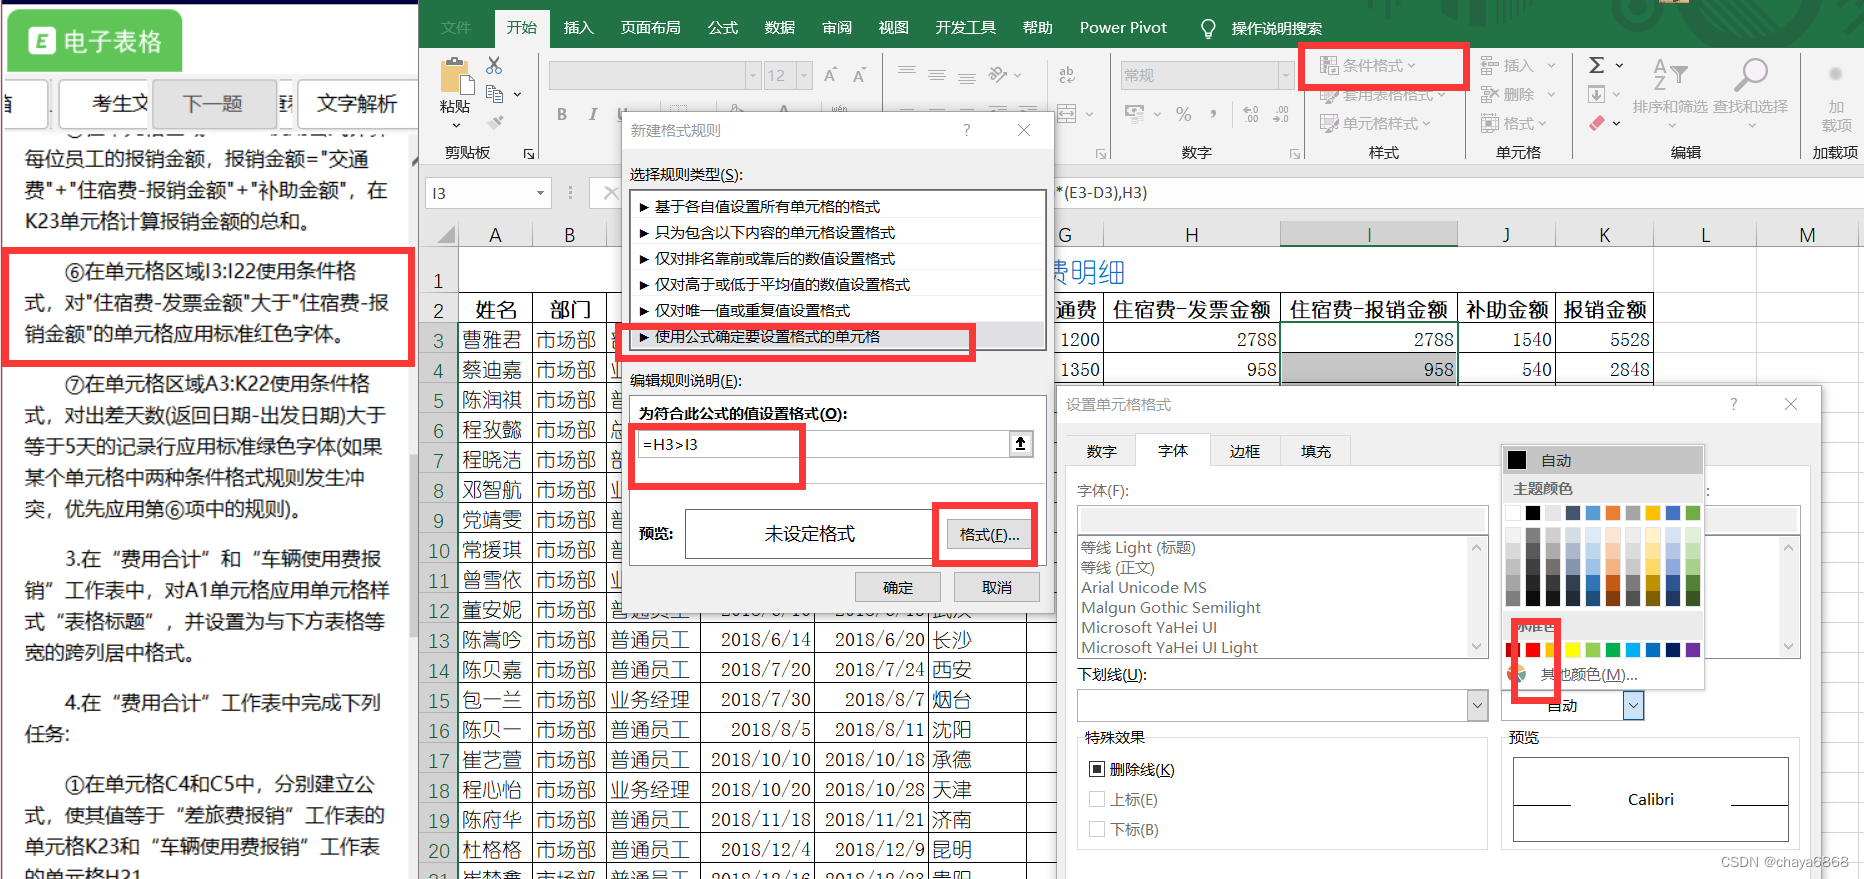Click the top align icon
Viewport: 1864px width, 879px height.
907,73
